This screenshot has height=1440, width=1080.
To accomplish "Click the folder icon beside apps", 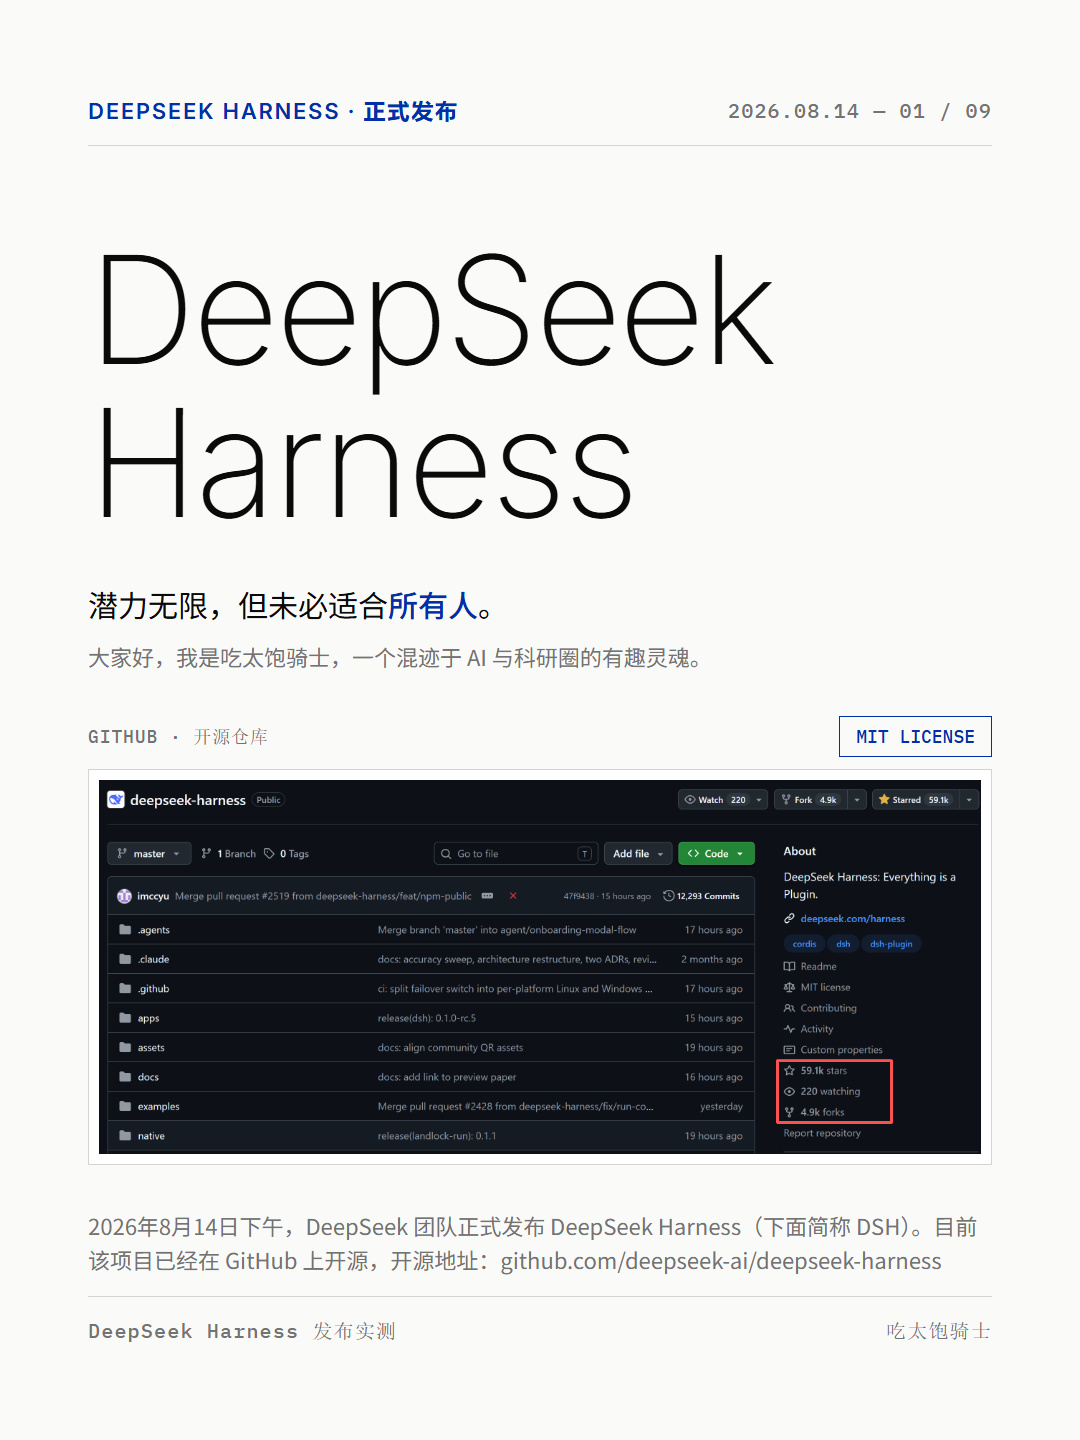I will pos(125,1018).
